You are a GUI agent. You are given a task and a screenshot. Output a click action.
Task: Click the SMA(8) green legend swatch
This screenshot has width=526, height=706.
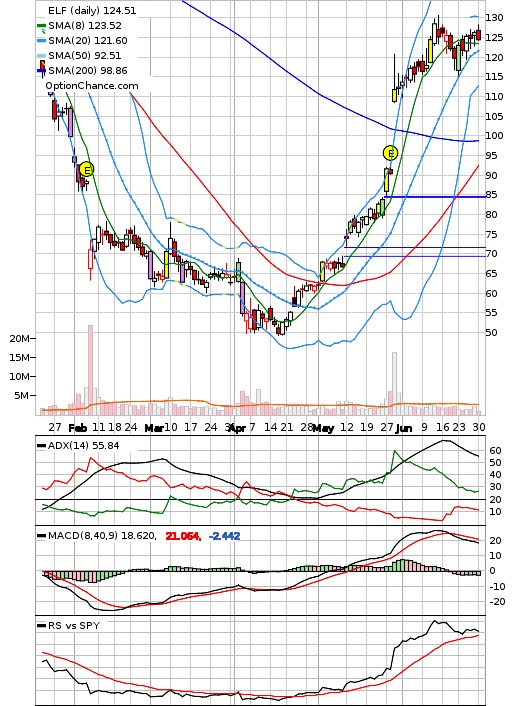pyautogui.click(x=41, y=26)
